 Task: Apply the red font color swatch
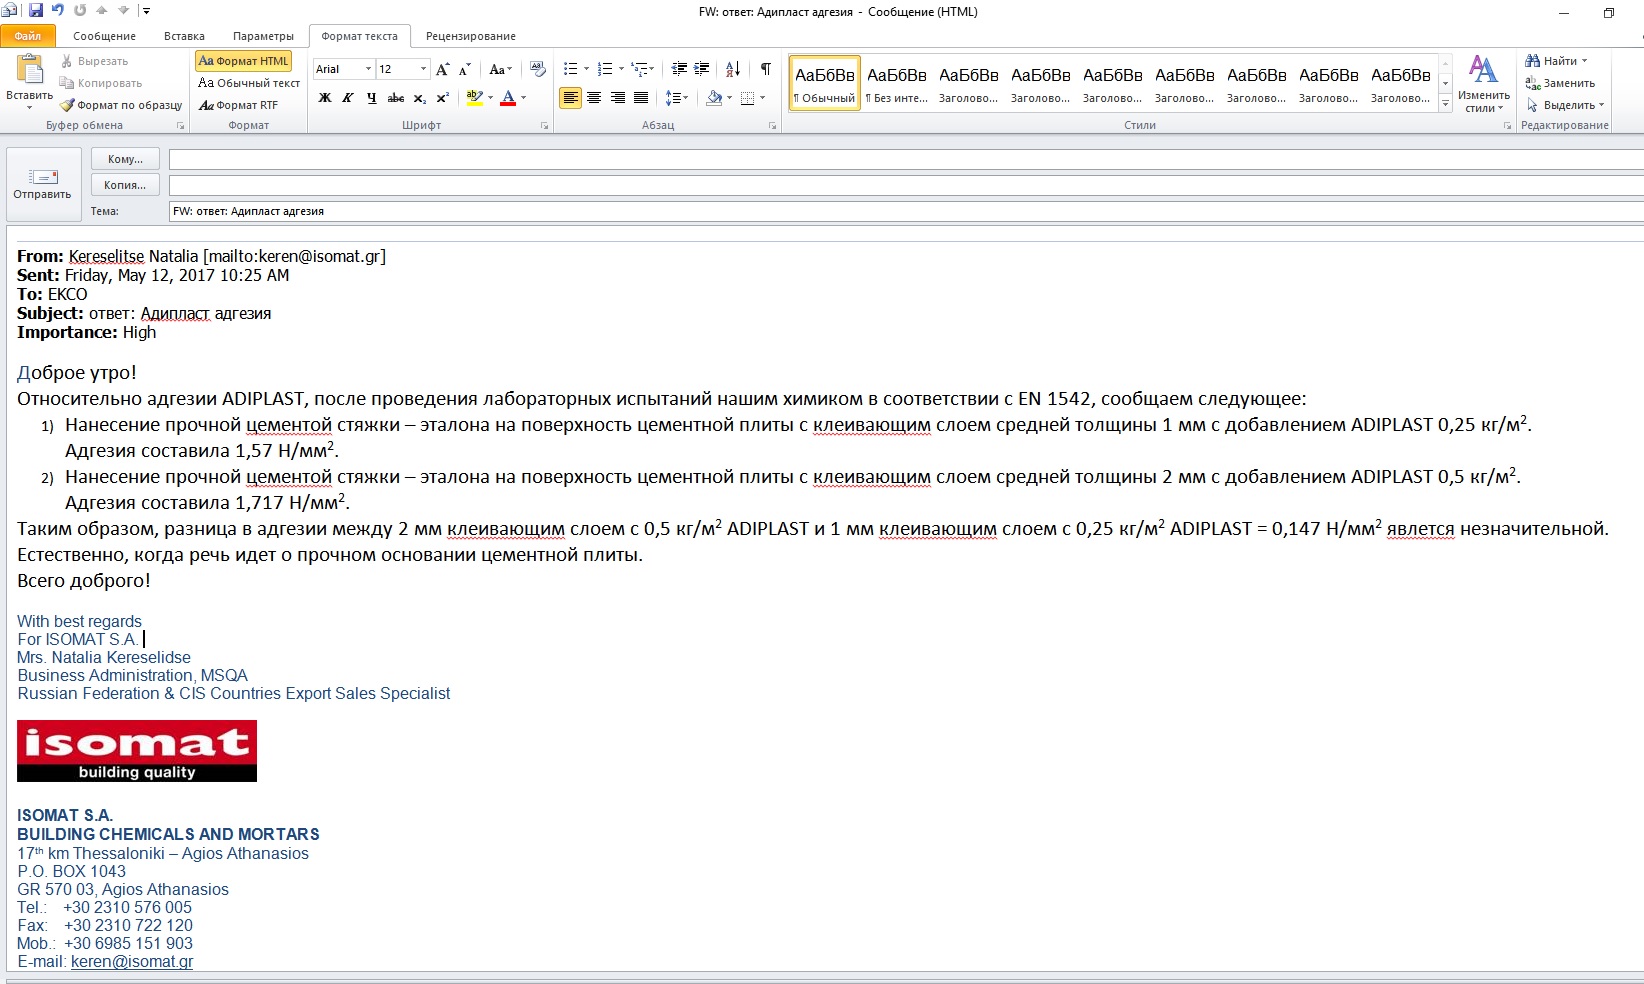coord(508,98)
